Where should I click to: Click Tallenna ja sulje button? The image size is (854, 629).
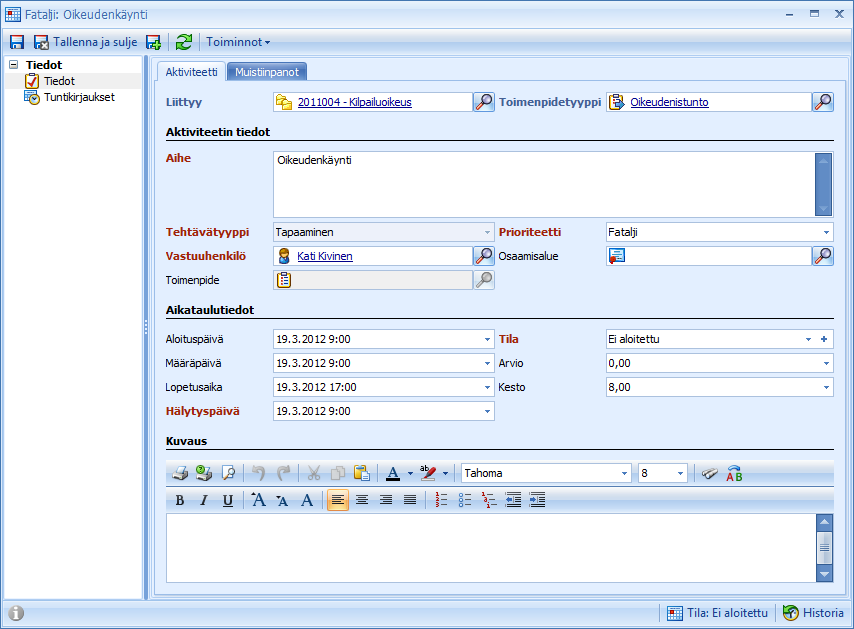click(86, 42)
